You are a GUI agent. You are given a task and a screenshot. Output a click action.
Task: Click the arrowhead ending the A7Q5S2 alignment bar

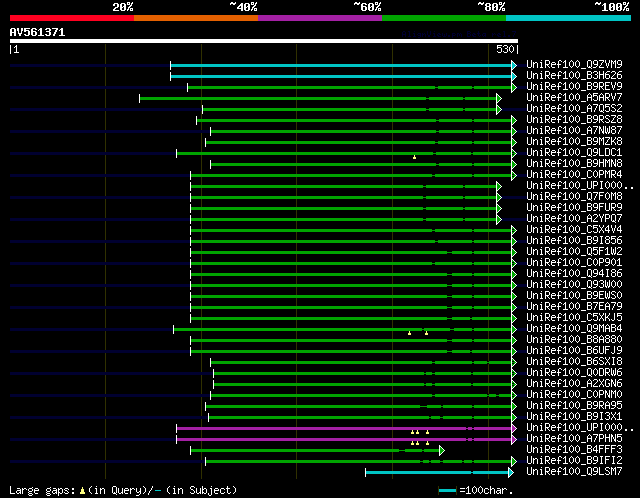click(498, 109)
